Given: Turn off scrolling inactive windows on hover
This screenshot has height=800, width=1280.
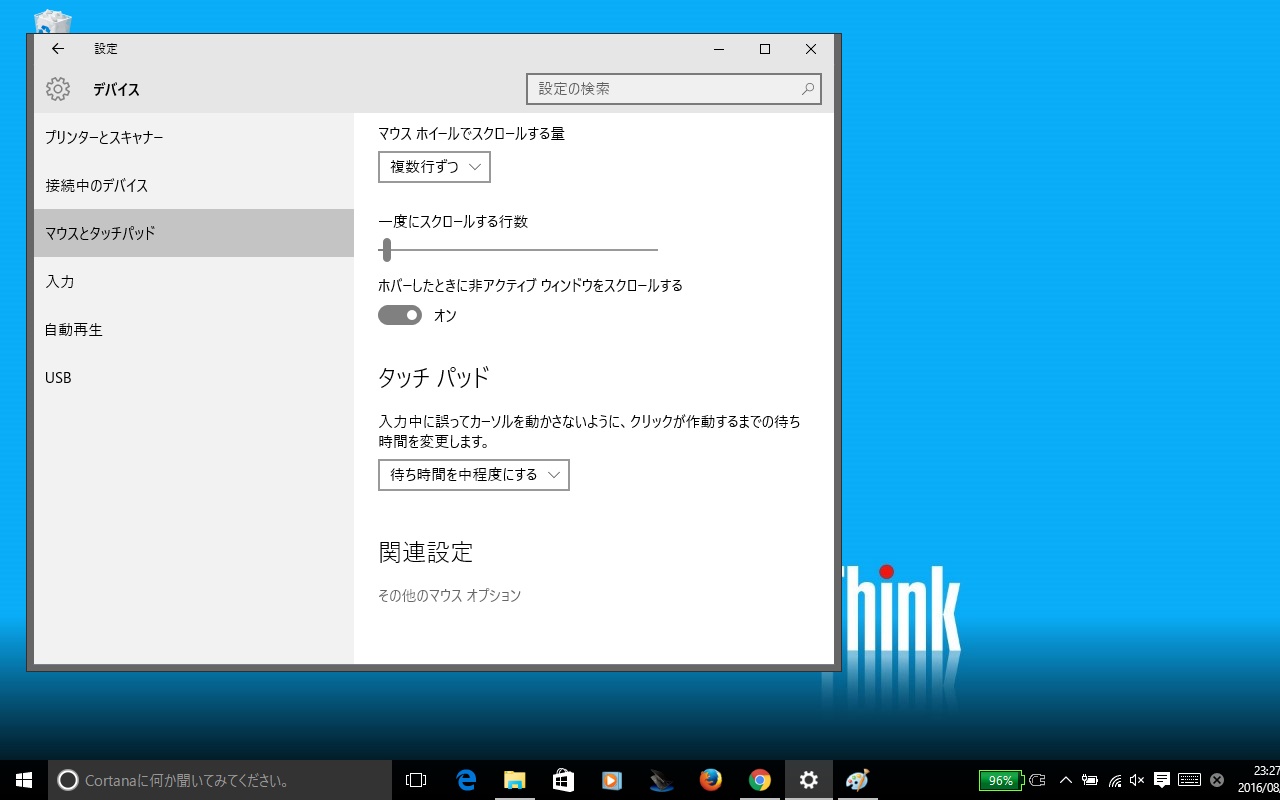Looking at the screenshot, I should pos(400,315).
